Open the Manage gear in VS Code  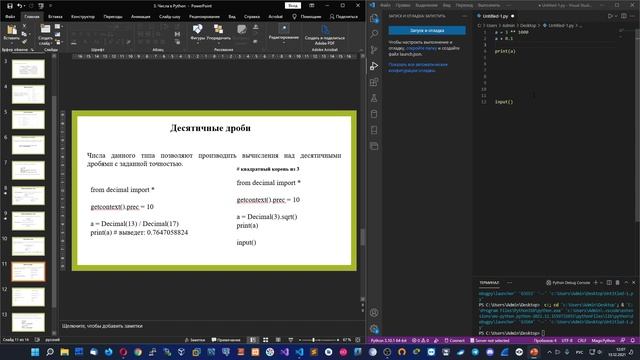pyautogui.click(x=374, y=329)
